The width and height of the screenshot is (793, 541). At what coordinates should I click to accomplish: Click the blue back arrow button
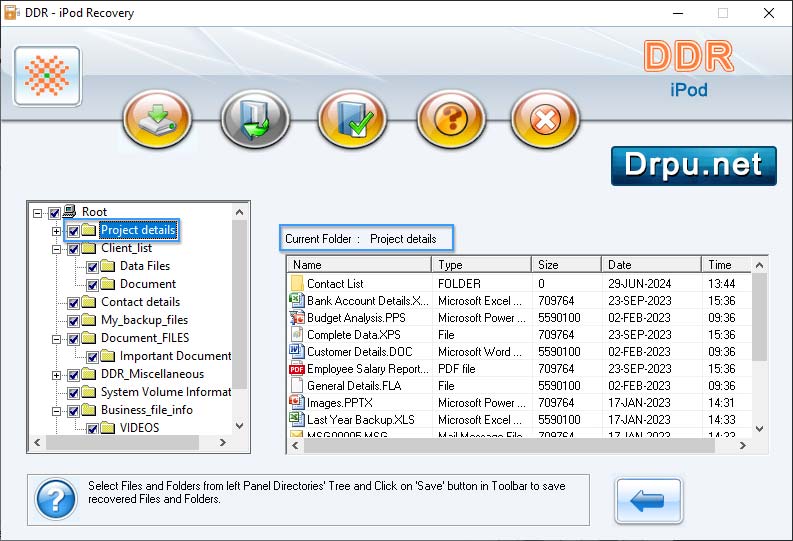click(648, 501)
